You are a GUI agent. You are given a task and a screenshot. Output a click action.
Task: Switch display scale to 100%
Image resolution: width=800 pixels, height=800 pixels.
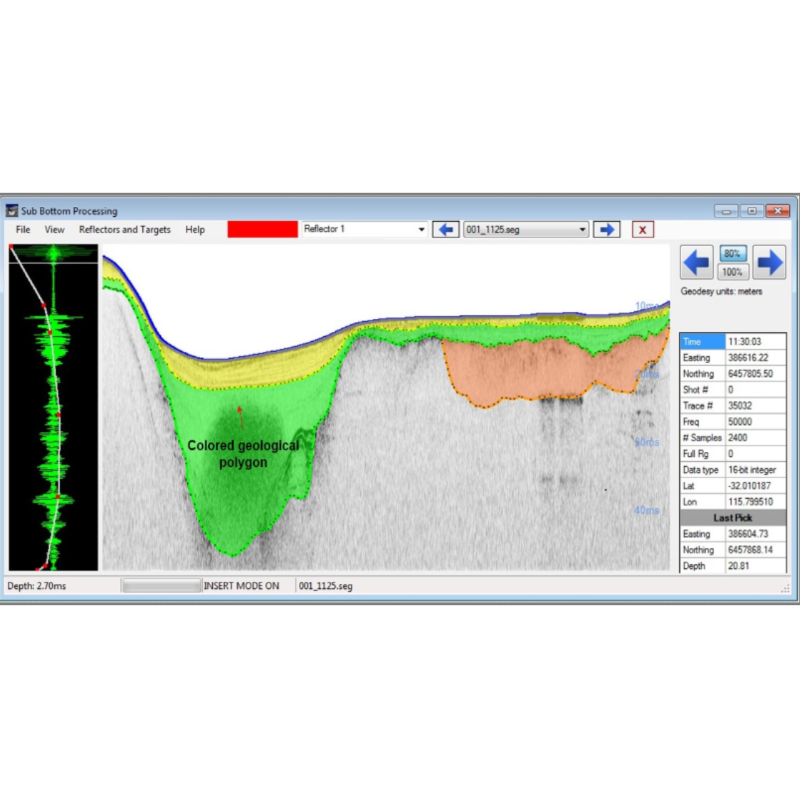(731, 270)
